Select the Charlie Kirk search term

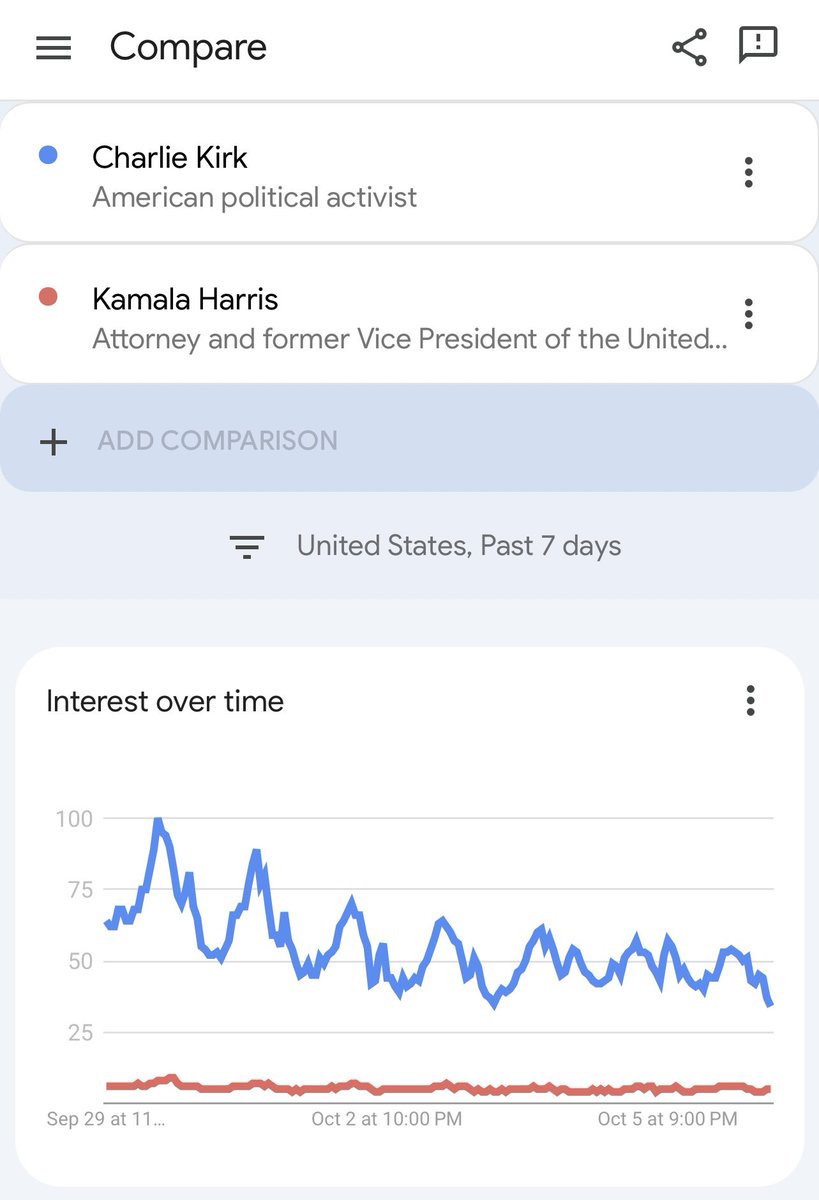pos(170,157)
